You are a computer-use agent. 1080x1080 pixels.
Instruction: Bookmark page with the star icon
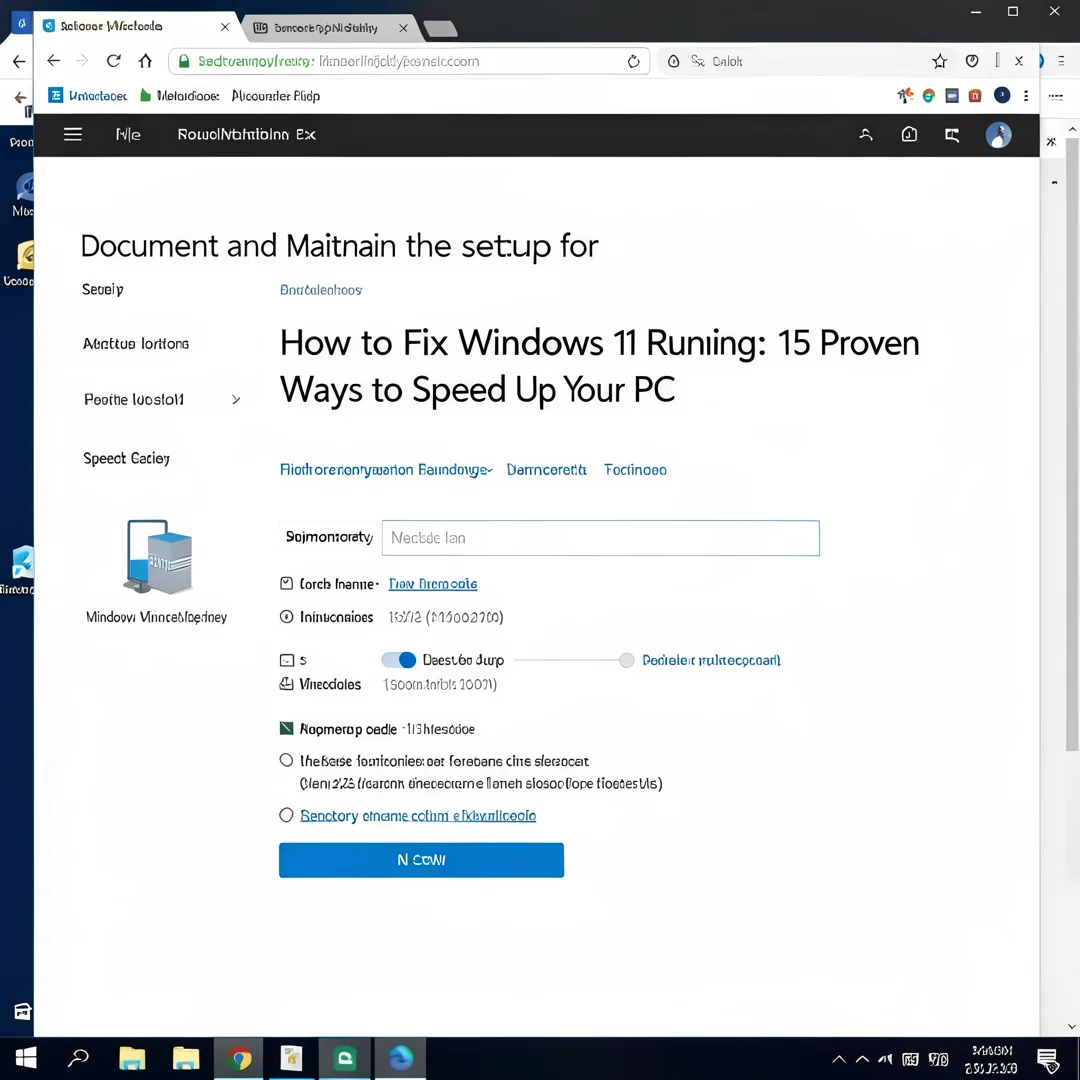[939, 61]
